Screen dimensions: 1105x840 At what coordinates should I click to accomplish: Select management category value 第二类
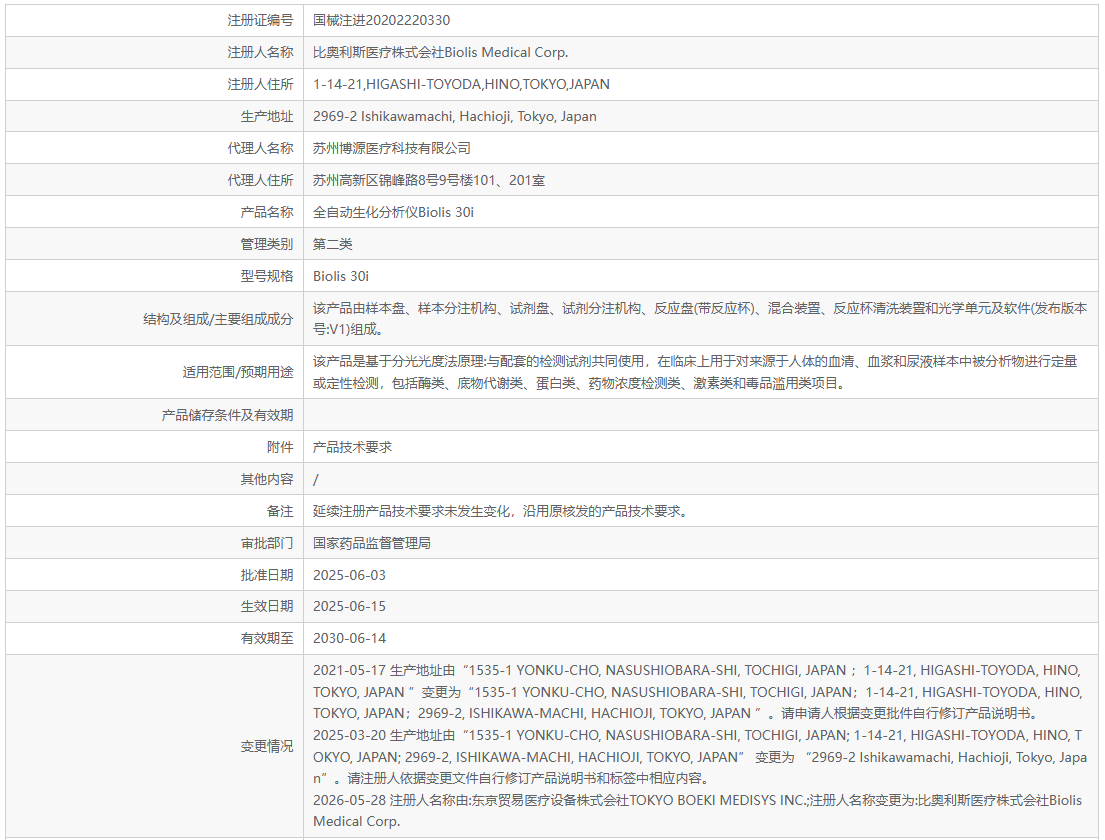pos(333,245)
